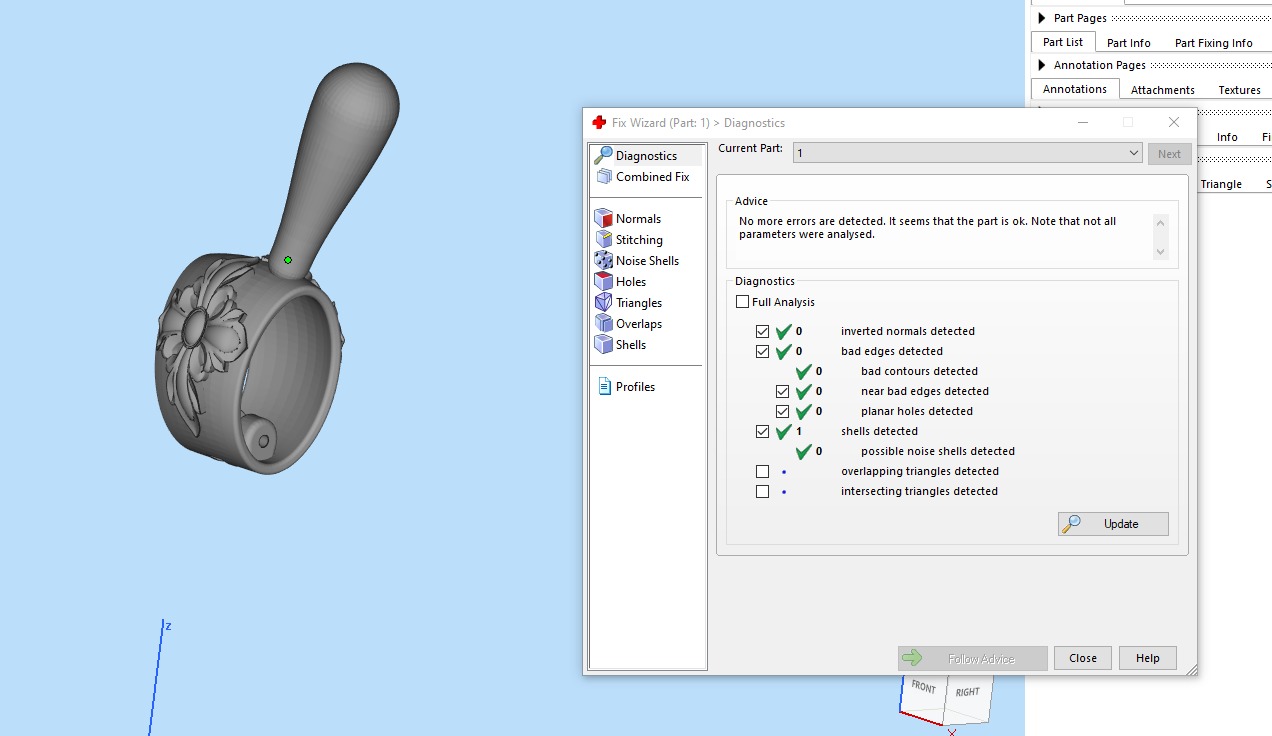Open the Triangle tab in side panel

pyautogui.click(x=1221, y=184)
